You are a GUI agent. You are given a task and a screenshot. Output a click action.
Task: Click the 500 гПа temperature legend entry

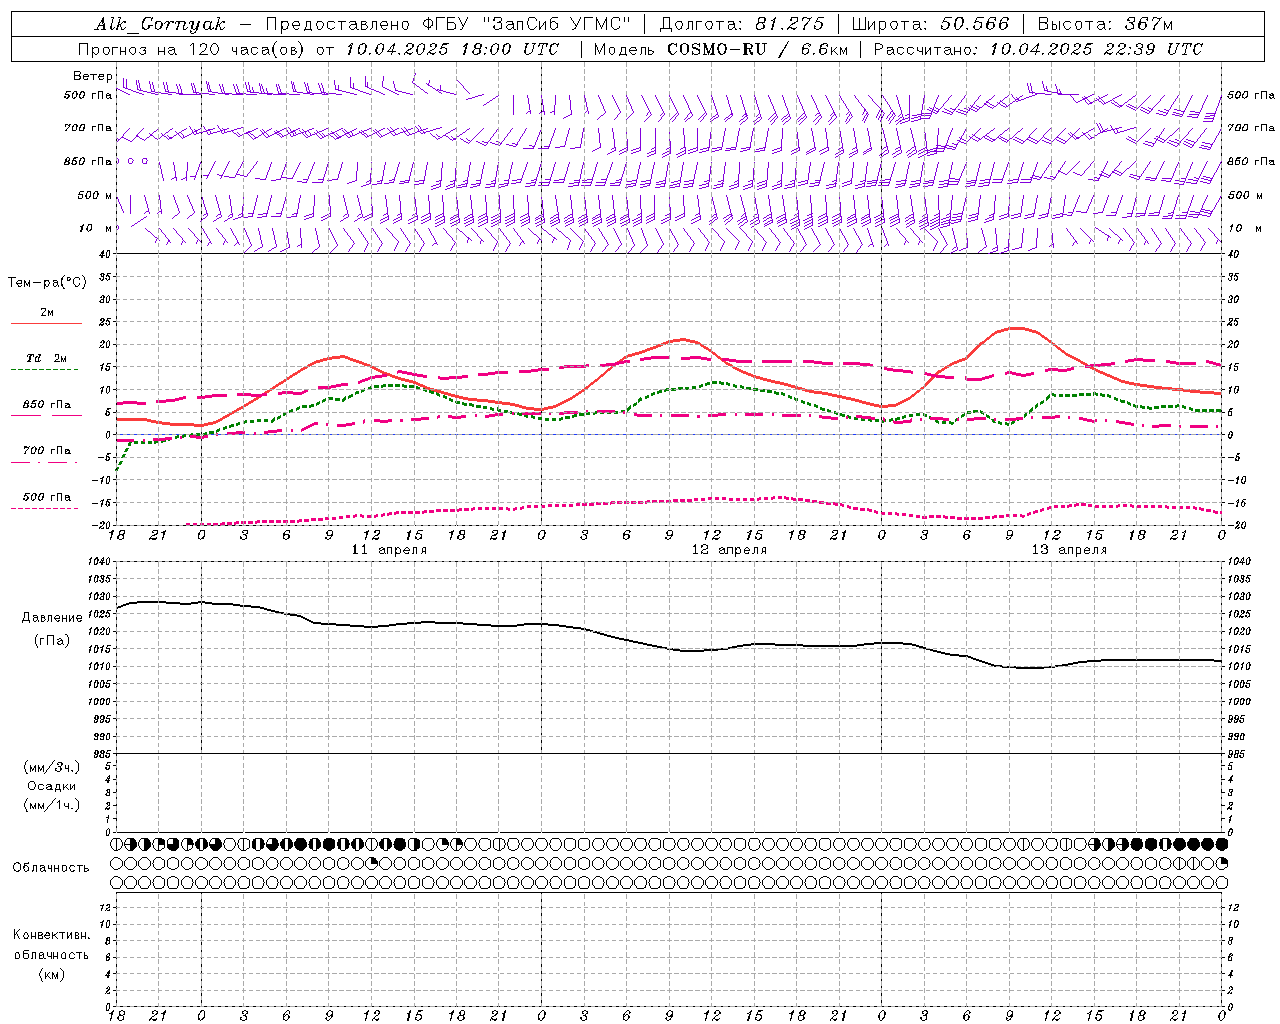(x=46, y=497)
